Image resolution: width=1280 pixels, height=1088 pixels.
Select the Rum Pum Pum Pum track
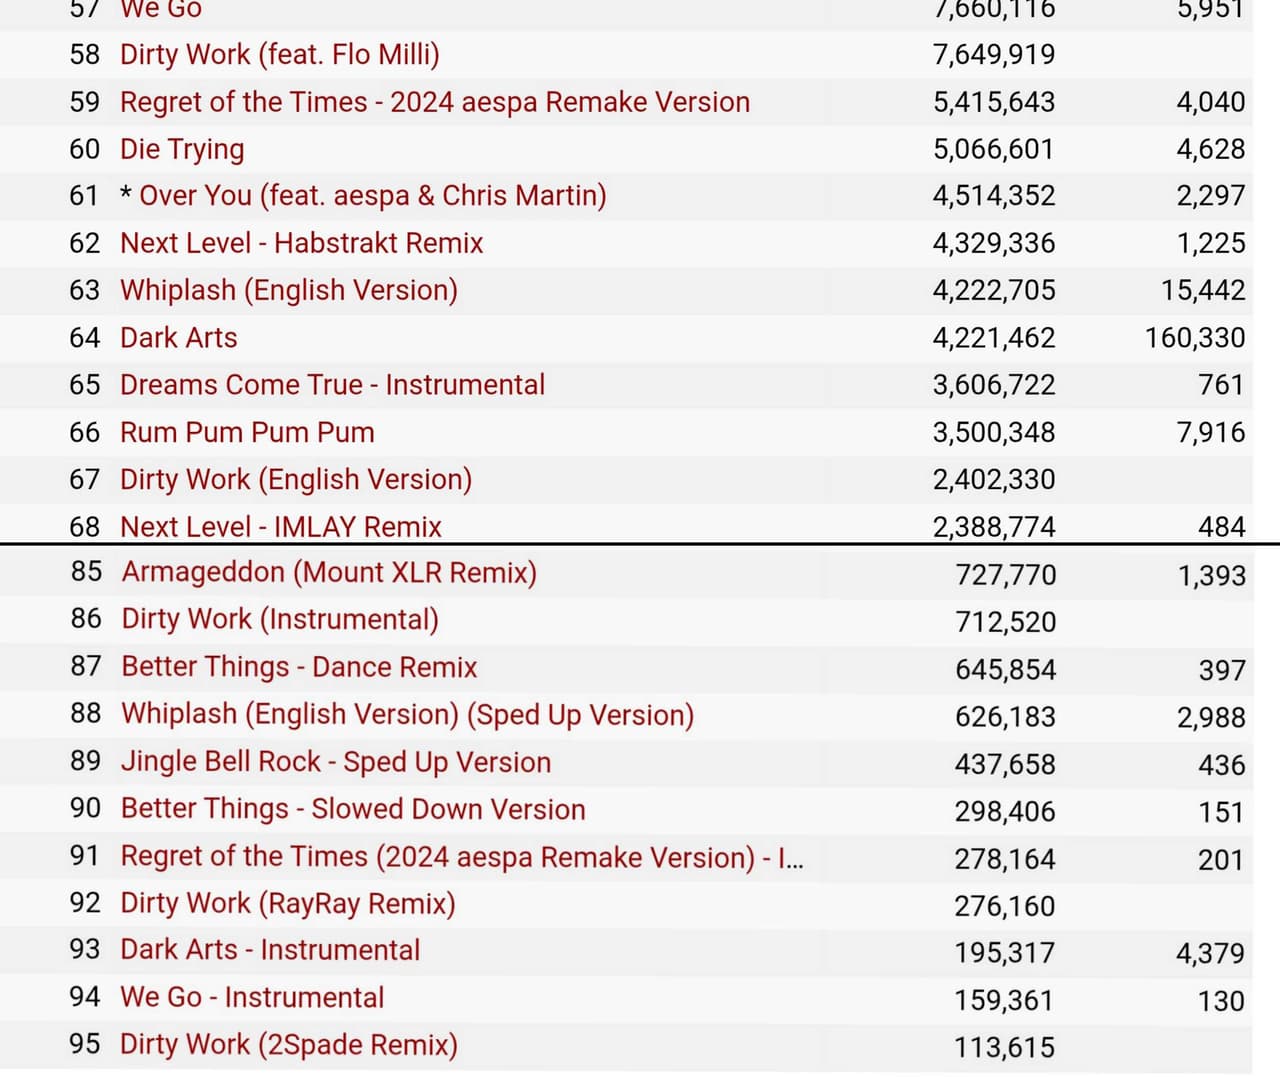[x=247, y=432]
